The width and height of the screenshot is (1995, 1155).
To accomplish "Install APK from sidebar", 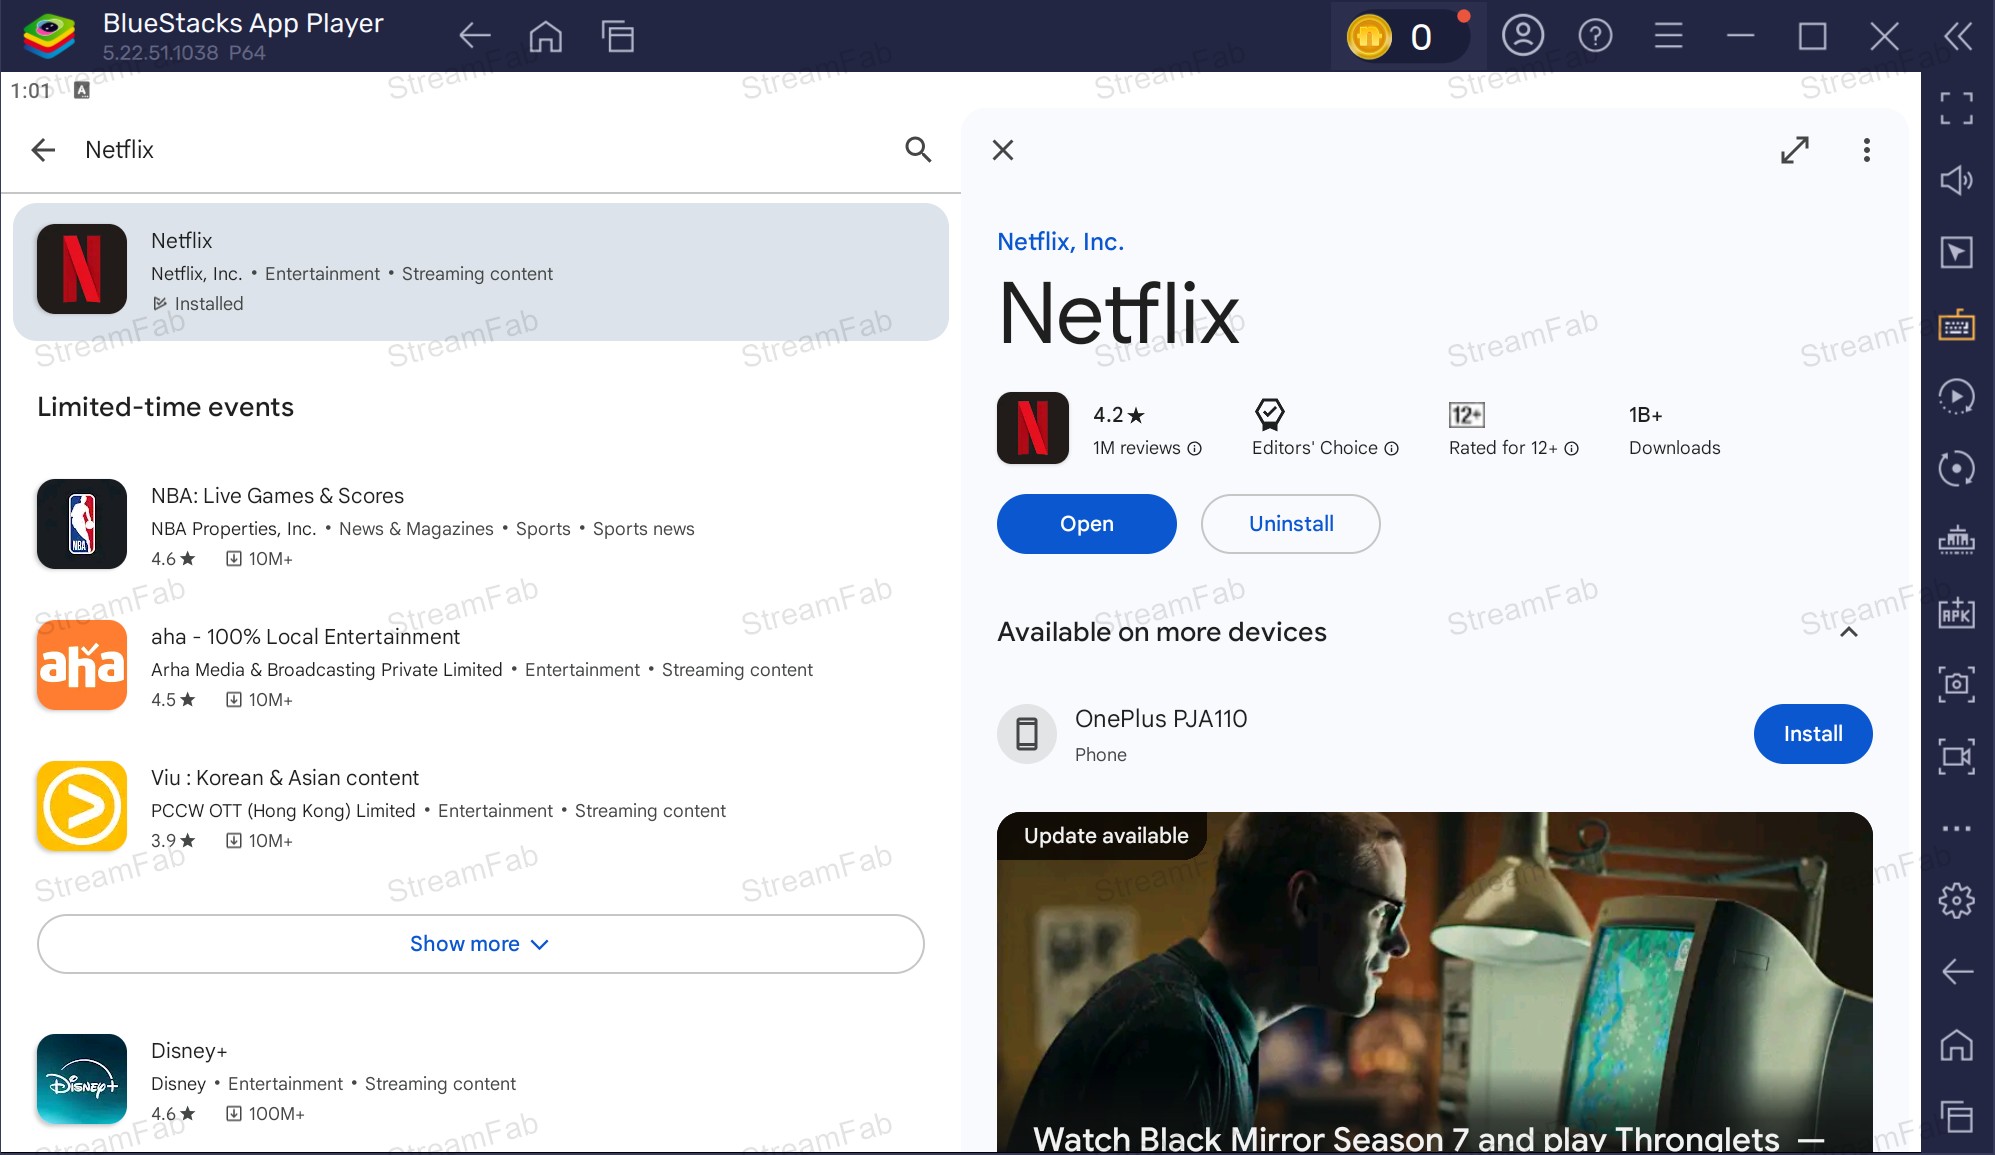I will pyautogui.click(x=1957, y=612).
